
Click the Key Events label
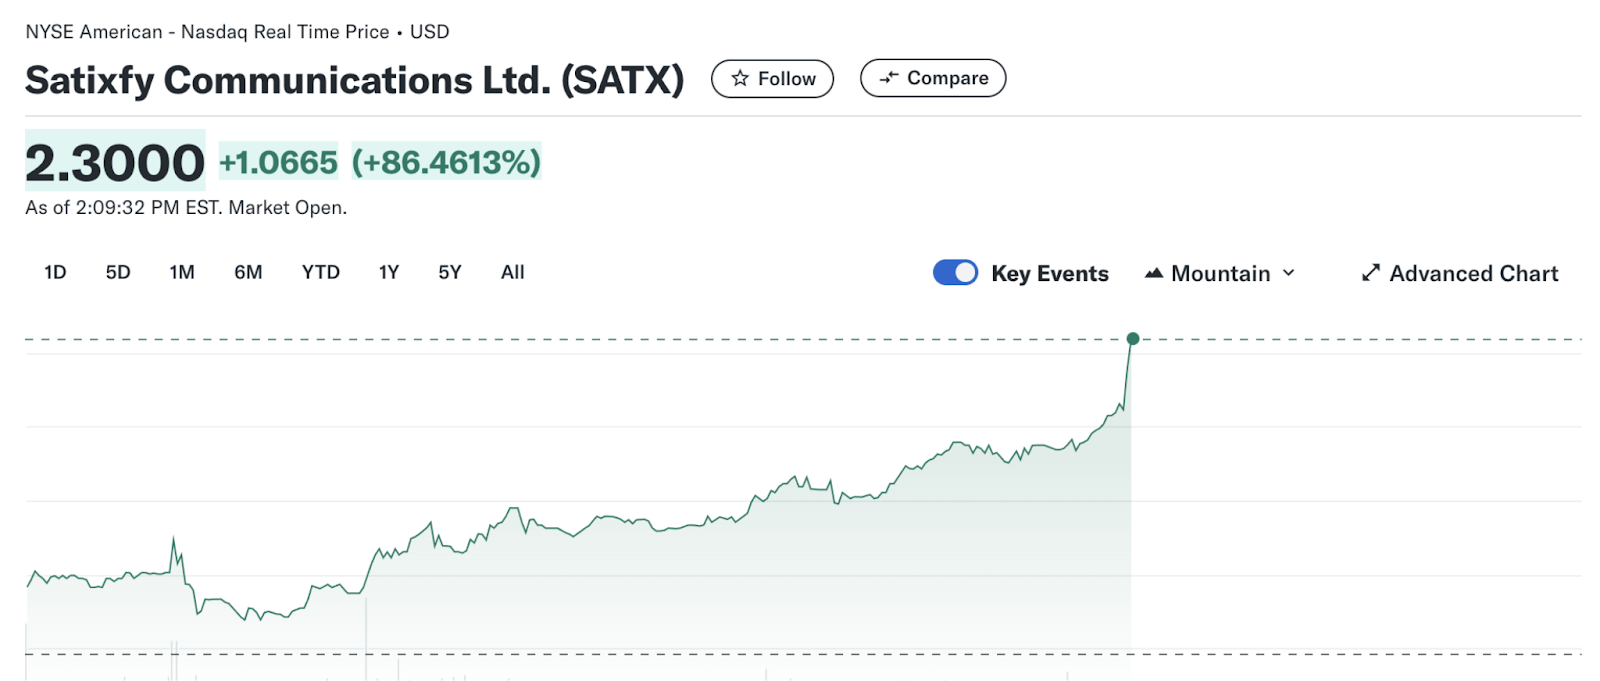1050,273
